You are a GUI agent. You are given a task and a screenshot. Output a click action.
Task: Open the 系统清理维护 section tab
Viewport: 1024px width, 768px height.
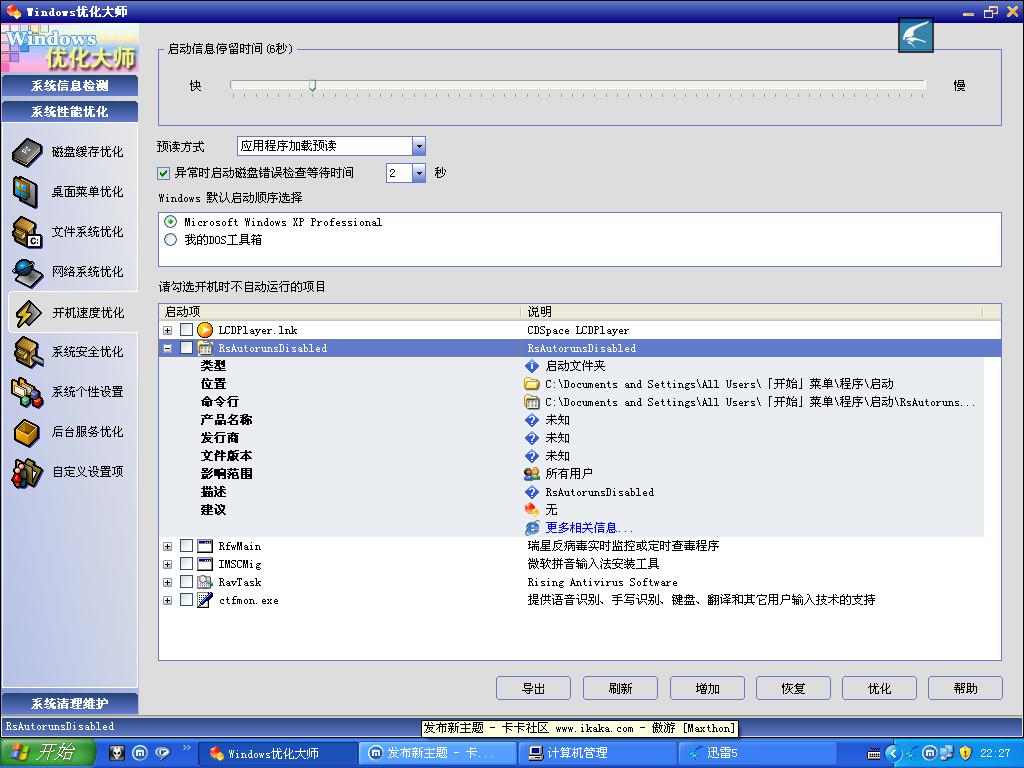(70, 703)
